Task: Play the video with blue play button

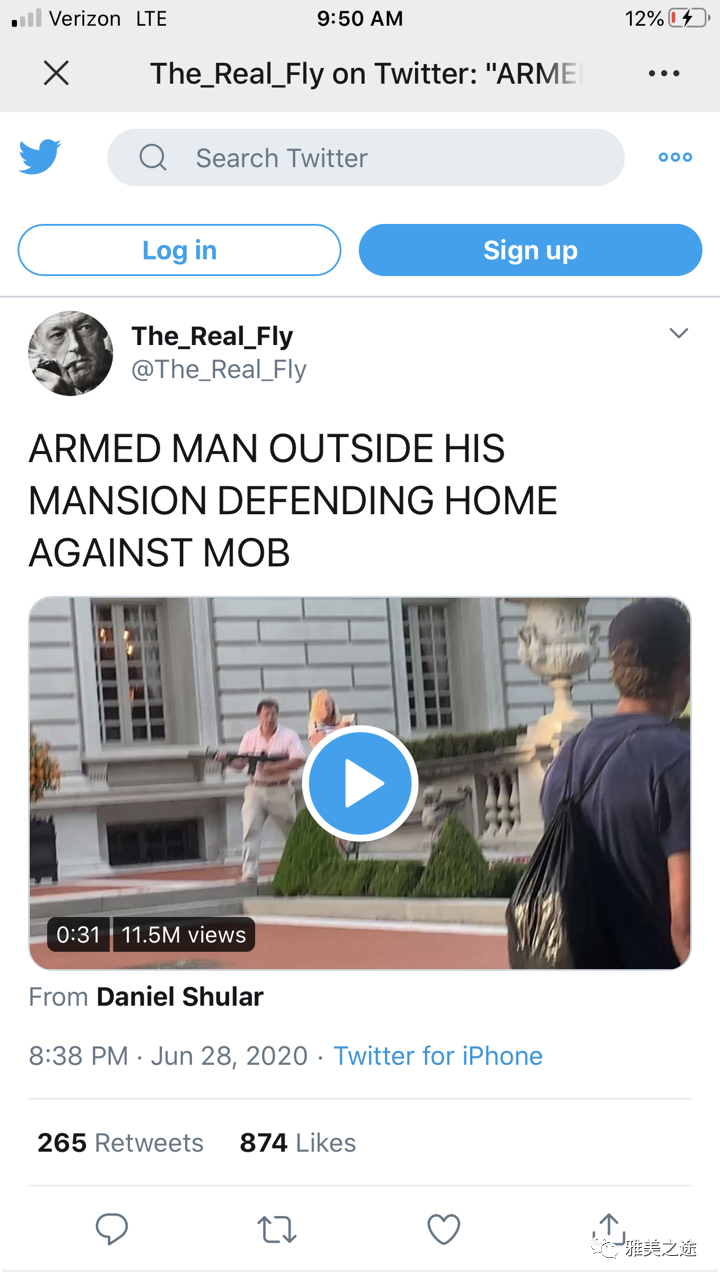Action: pyautogui.click(x=360, y=784)
